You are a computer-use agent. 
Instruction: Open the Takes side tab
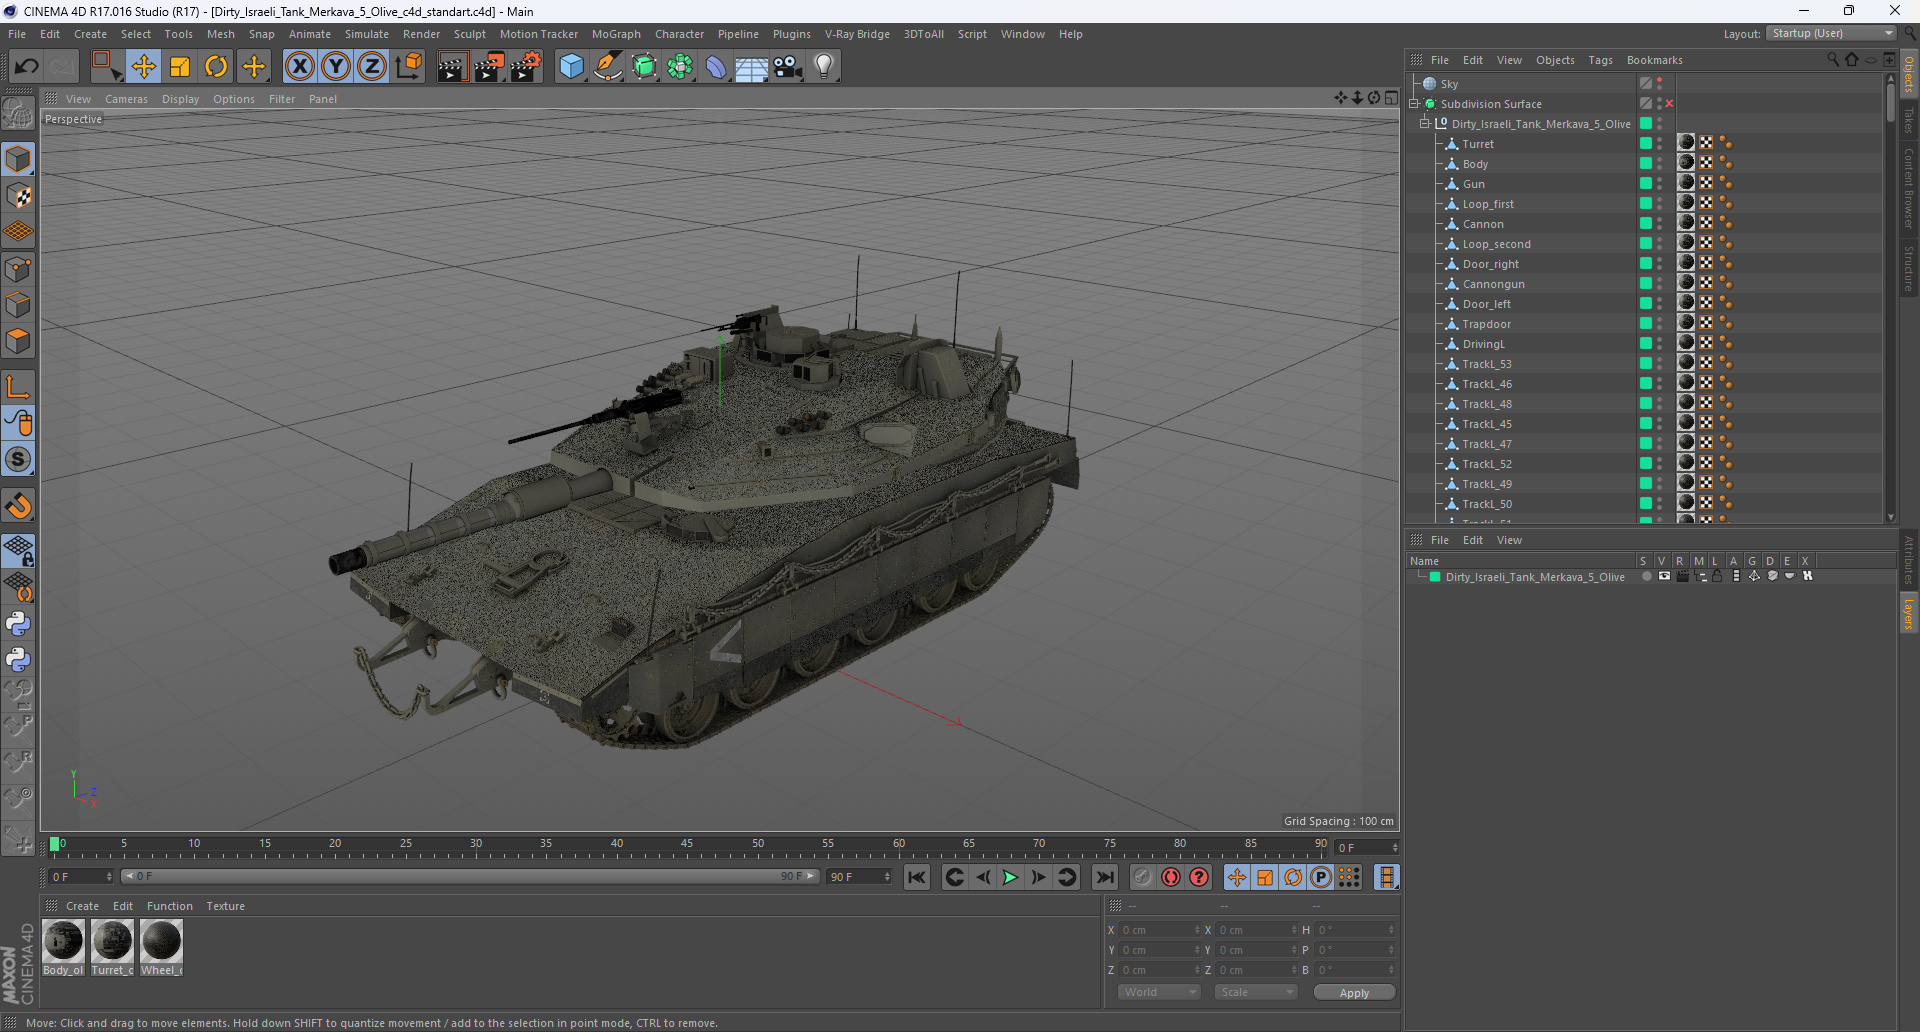pos(1909,120)
